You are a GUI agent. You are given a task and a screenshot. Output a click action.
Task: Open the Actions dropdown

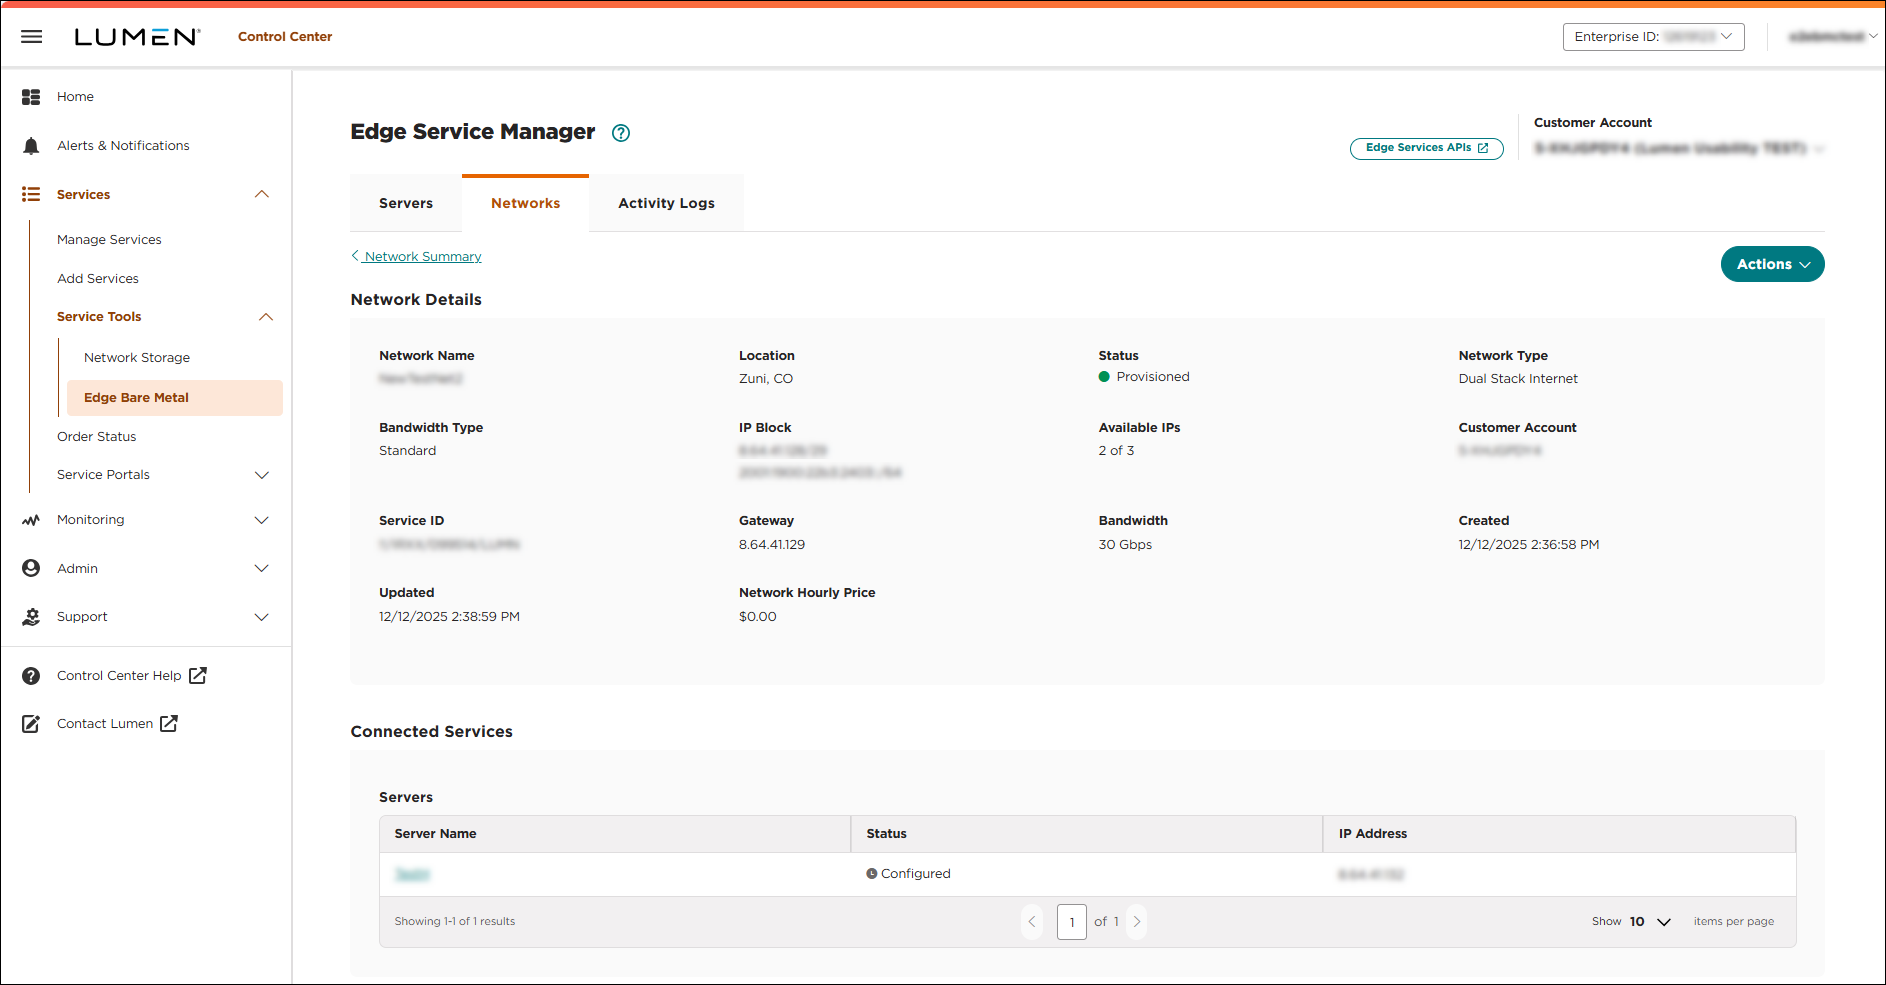pos(1771,264)
